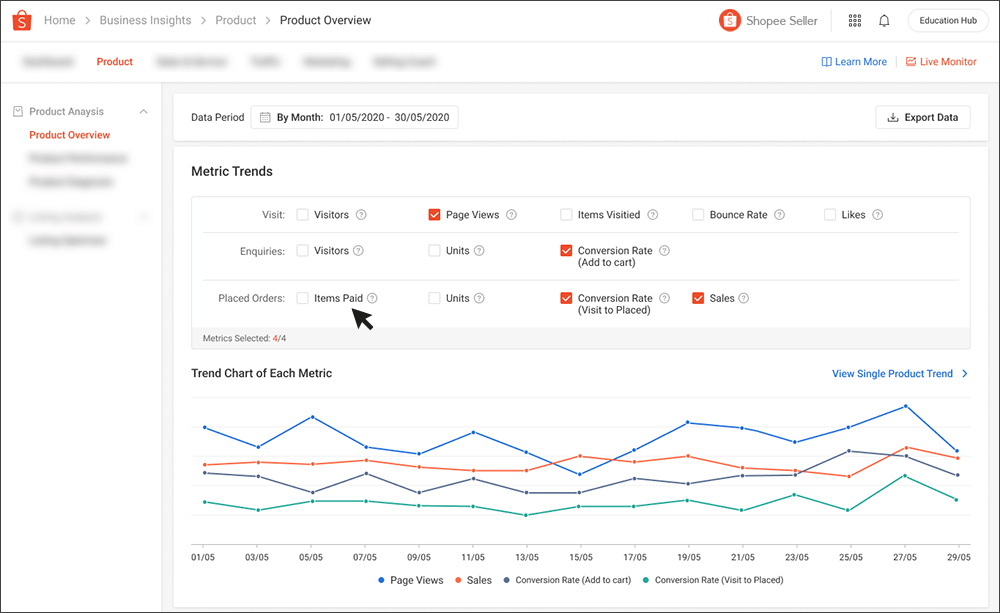Open notifications via the bell icon
The width and height of the screenshot is (1000, 613).
click(884, 20)
